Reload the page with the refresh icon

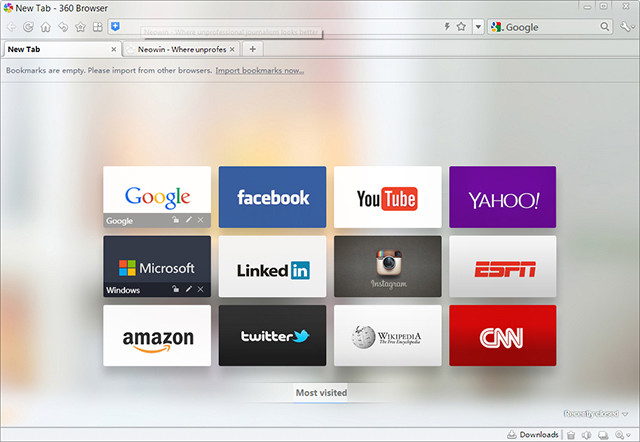point(28,27)
